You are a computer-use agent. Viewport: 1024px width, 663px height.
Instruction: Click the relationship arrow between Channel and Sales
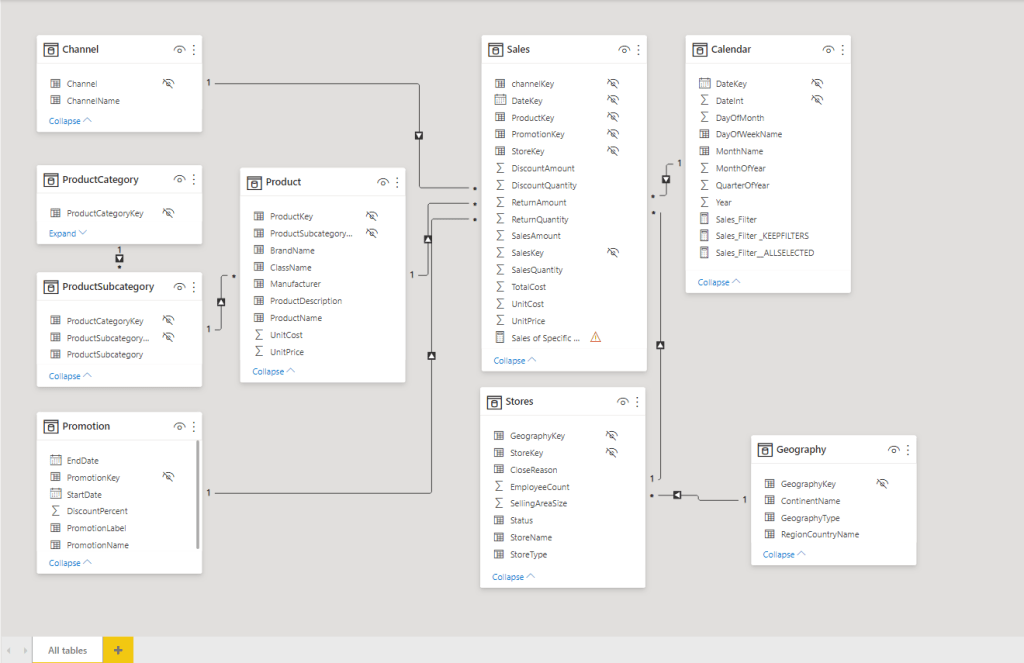click(x=419, y=135)
